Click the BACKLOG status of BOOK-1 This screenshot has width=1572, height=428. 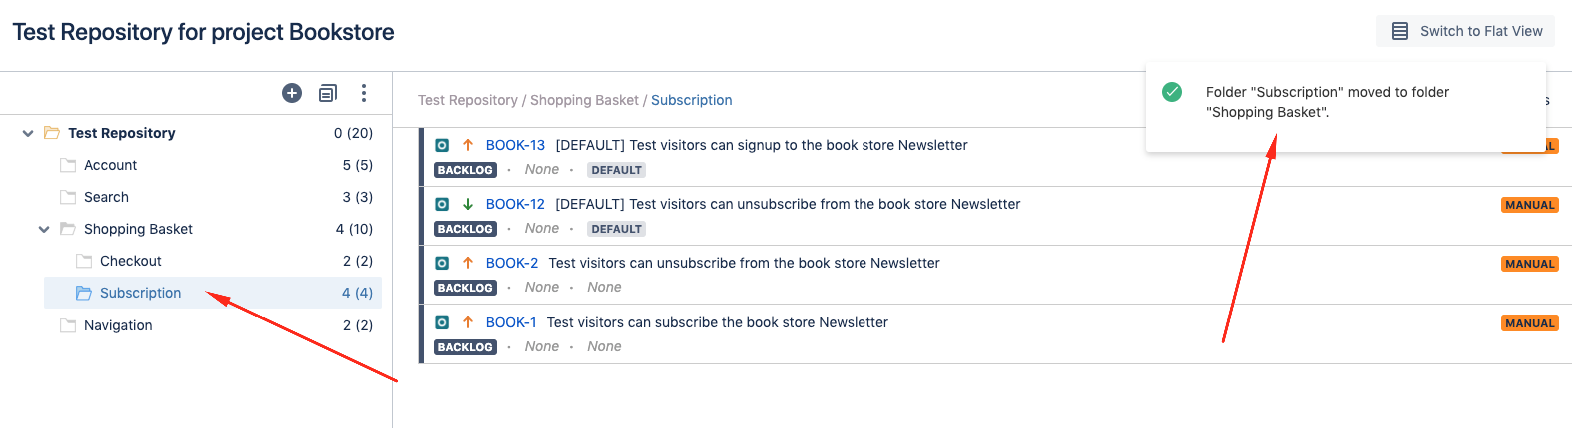click(465, 347)
